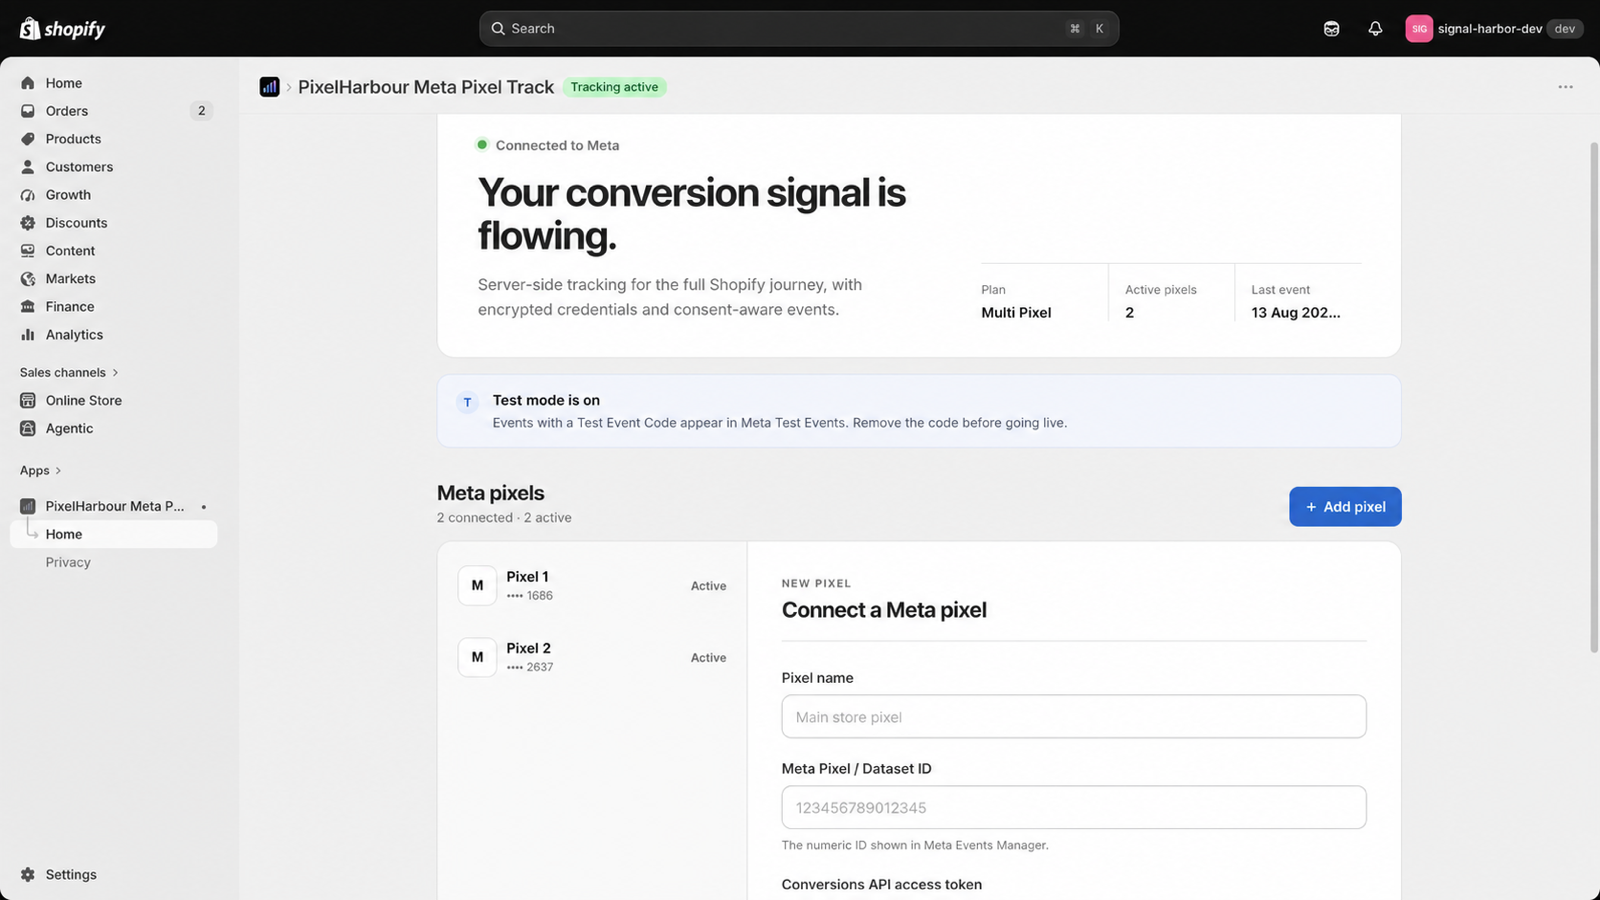
Task: Click the Active status of Pixel 2
Action: point(708,658)
